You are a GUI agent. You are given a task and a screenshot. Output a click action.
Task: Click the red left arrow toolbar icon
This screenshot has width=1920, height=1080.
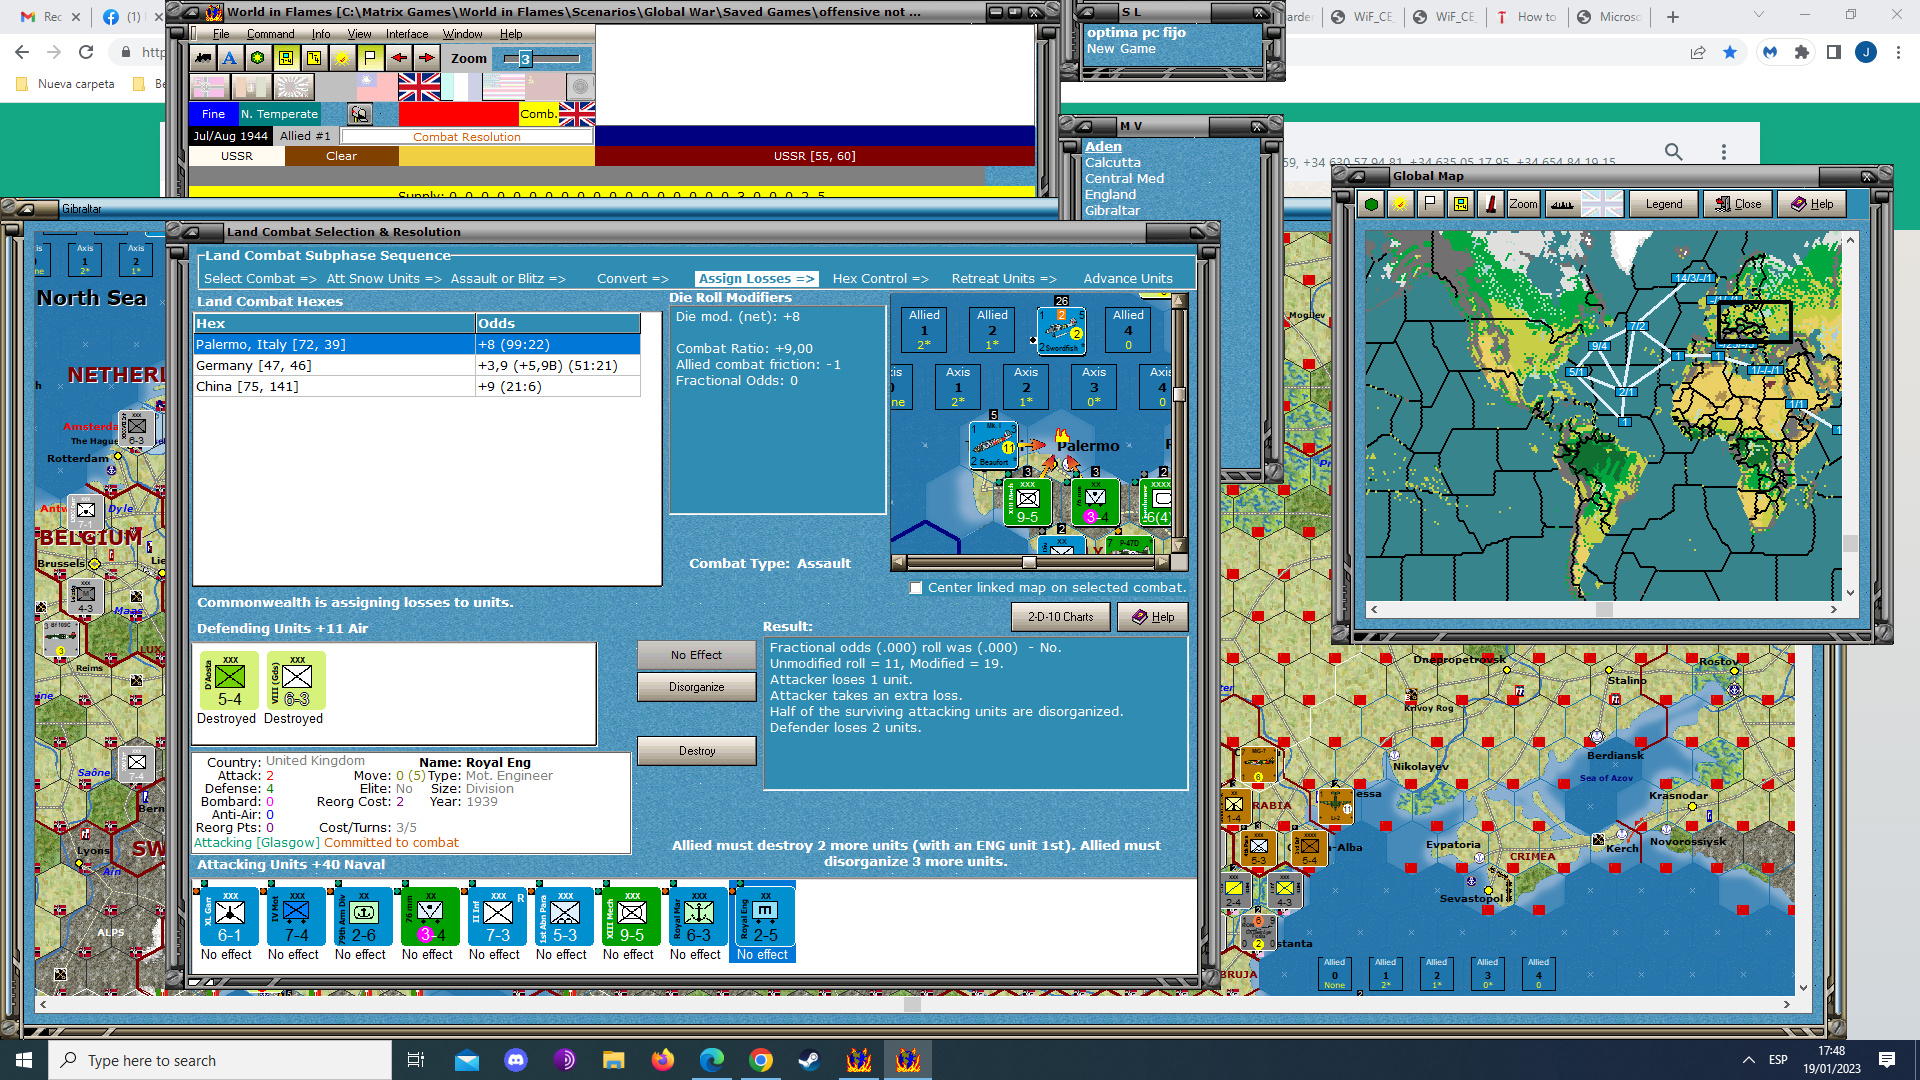398,58
